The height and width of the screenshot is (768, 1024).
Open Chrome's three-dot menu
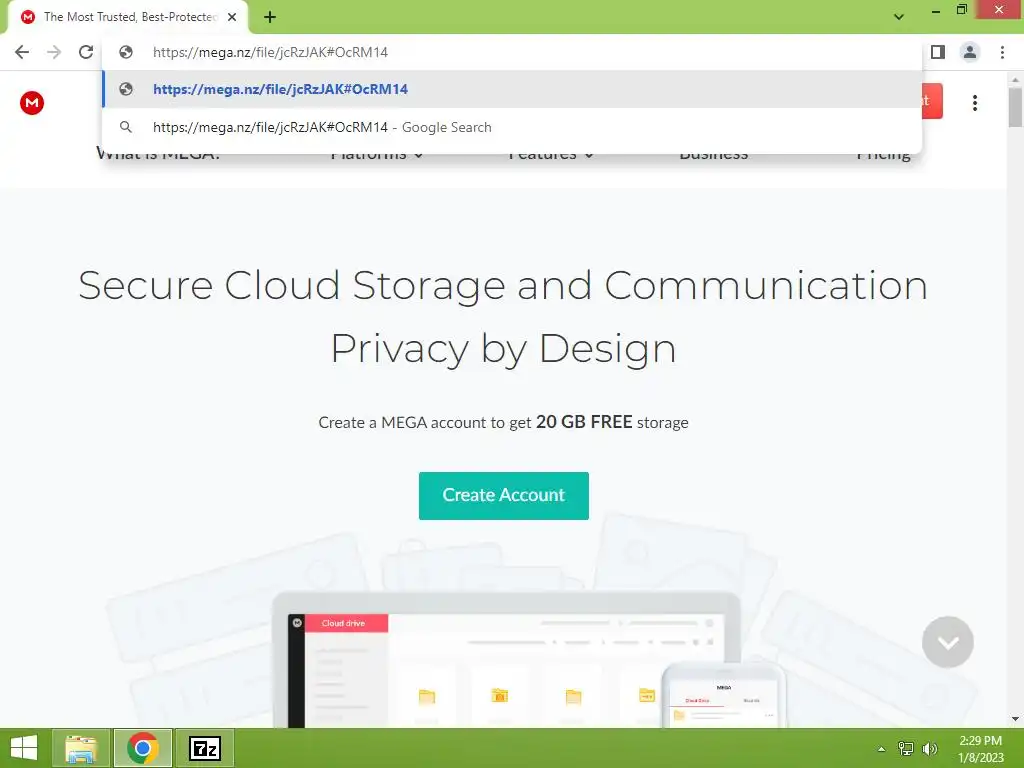pos(1002,52)
